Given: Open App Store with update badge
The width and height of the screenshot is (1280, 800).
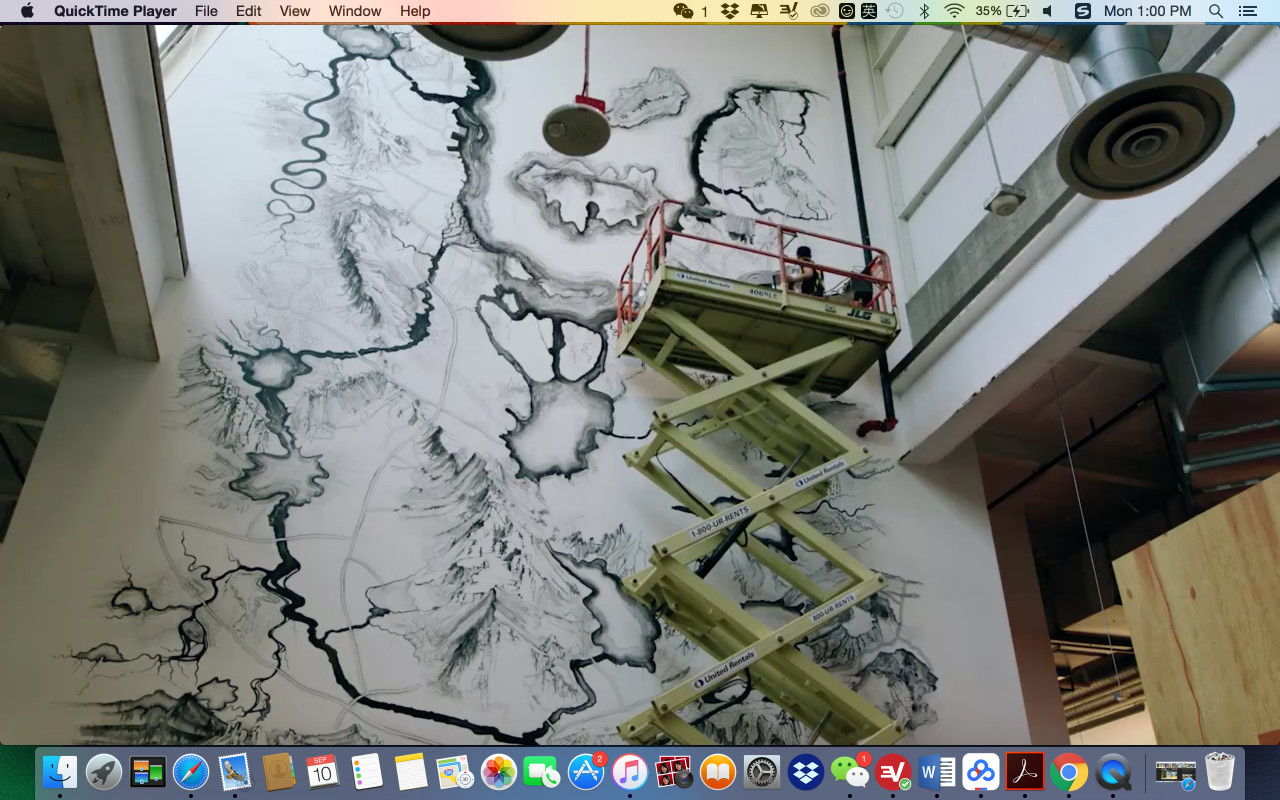Looking at the screenshot, I should point(586,772).
